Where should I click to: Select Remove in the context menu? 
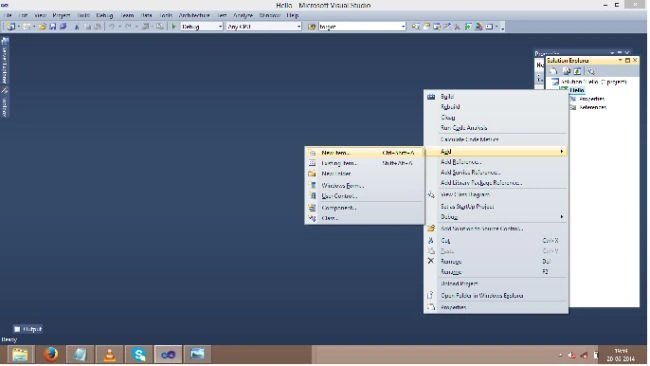click(496, 262)
